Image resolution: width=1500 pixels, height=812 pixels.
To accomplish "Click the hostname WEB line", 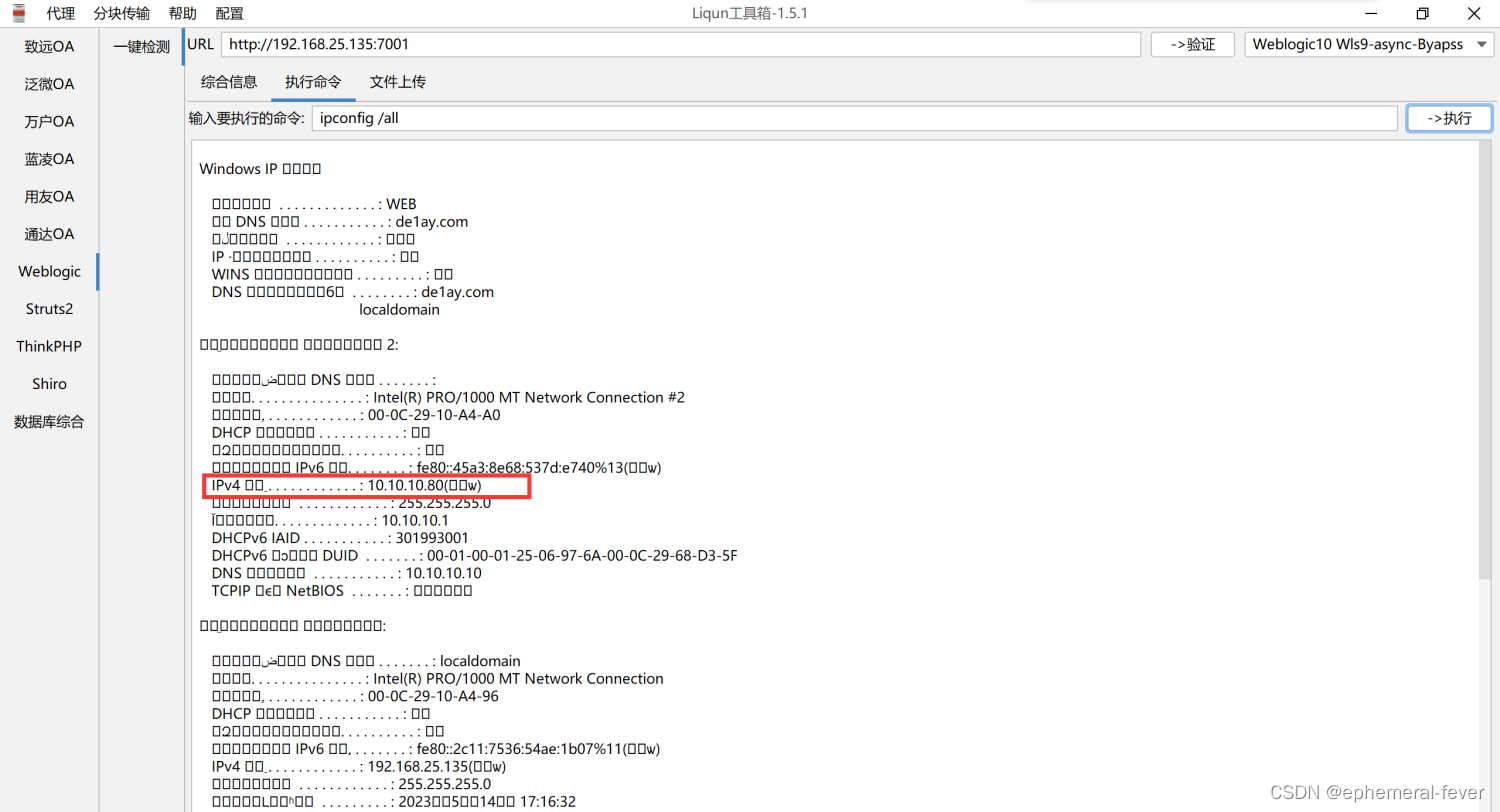I will [314, 204].
